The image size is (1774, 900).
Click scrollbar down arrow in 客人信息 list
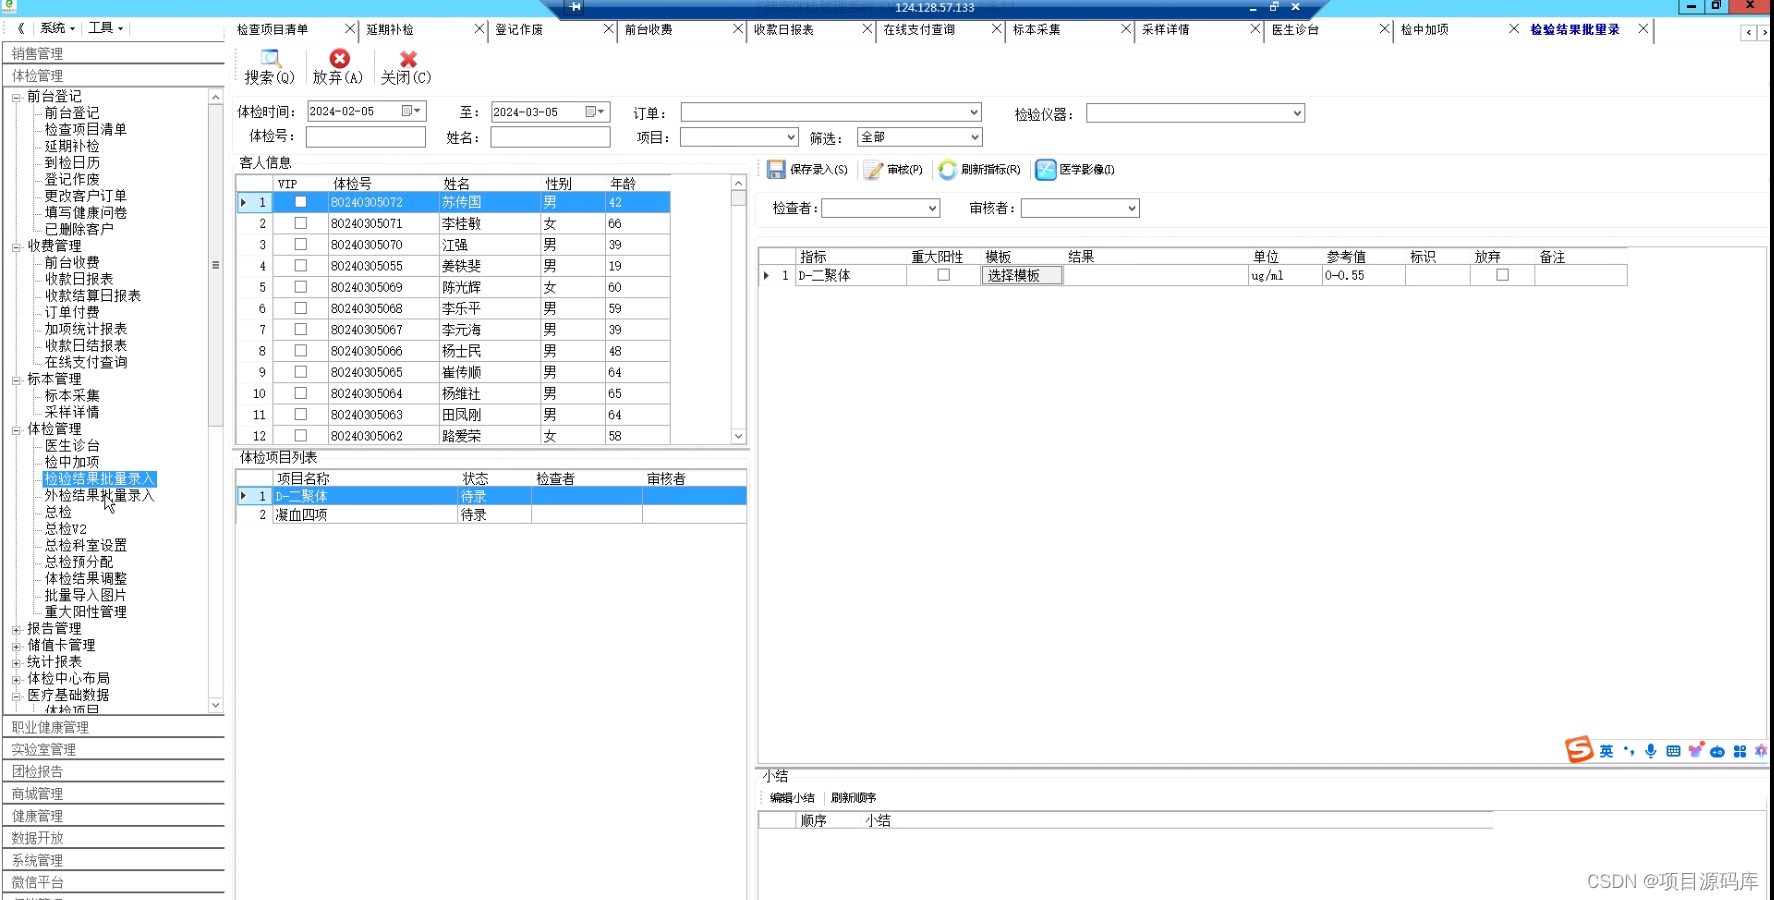tap(738, 436)
